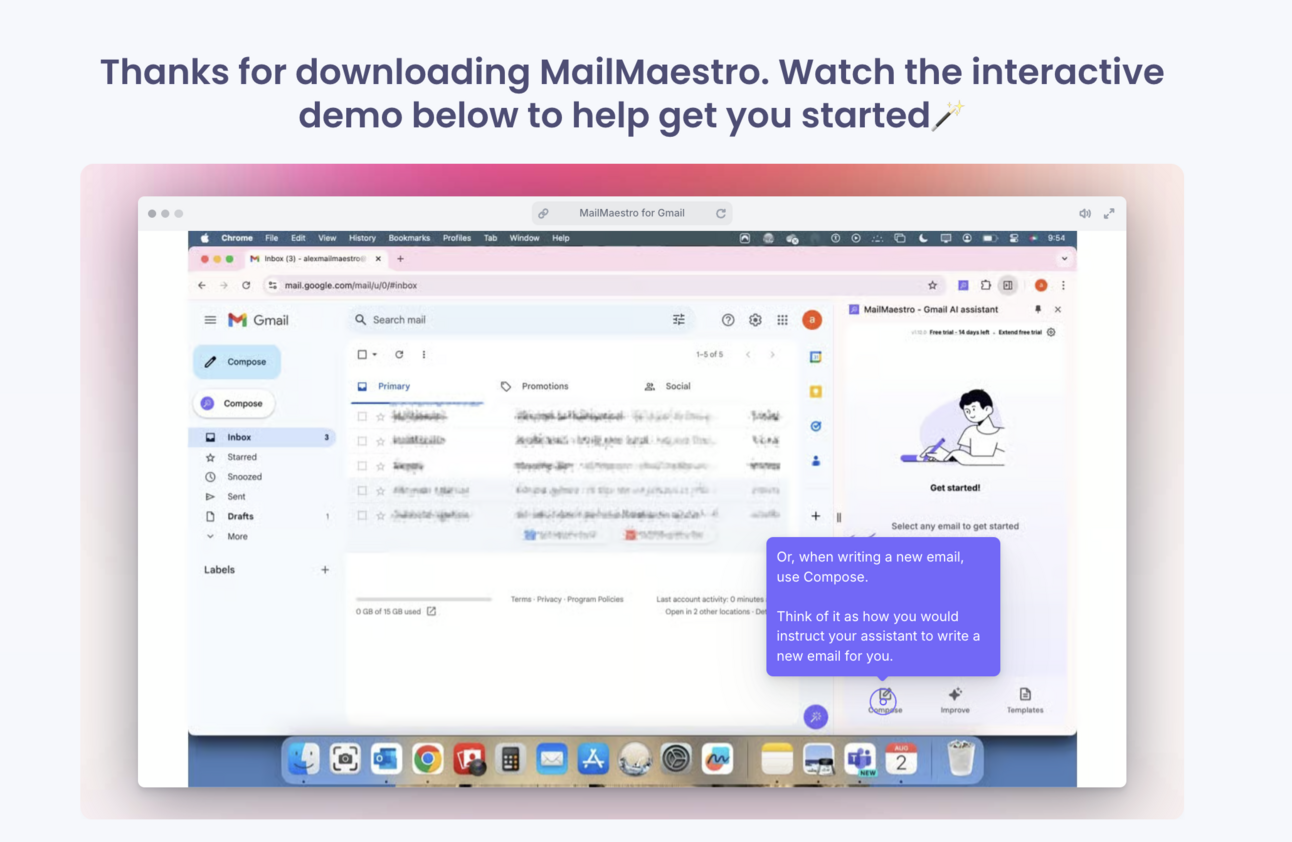This screenshot has width=1292, height=842.
Task: Toggle demo player sound icon
Action: (x=1085, y=214)
